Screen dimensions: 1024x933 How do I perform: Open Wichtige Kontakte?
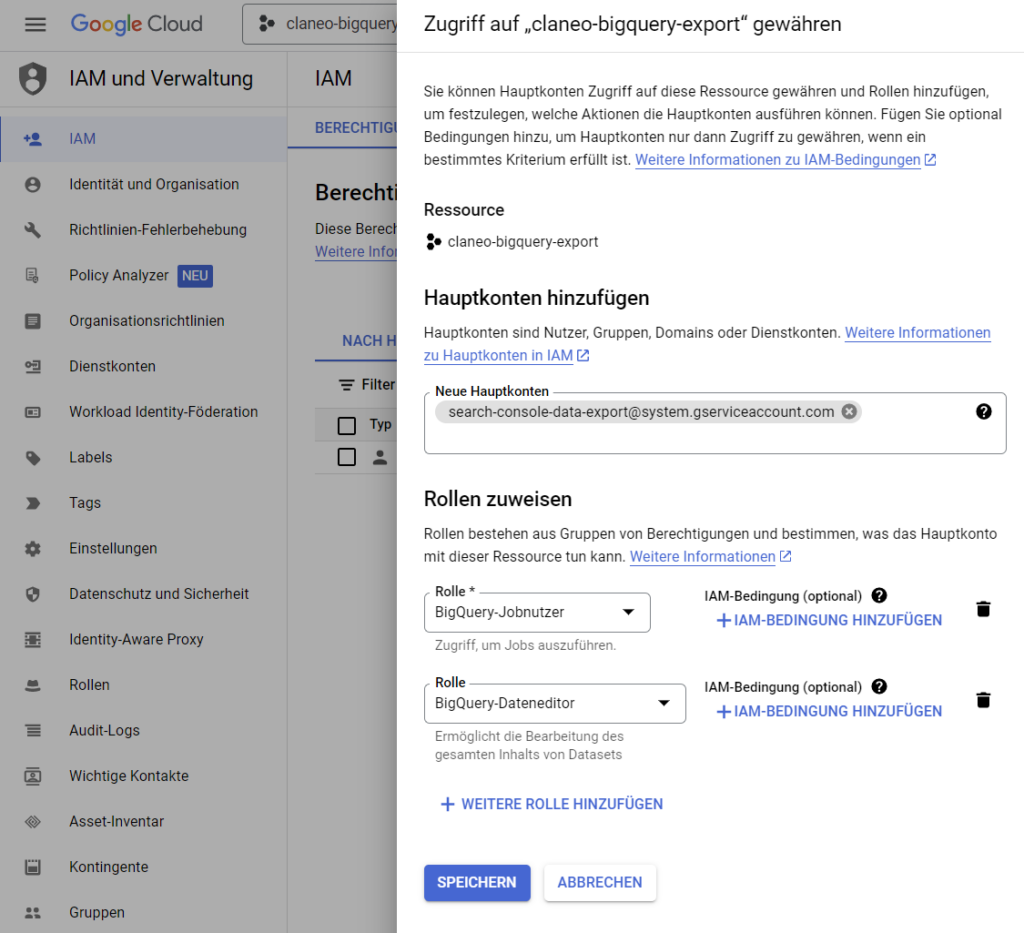pyautogui.click(x=129, y=776)
